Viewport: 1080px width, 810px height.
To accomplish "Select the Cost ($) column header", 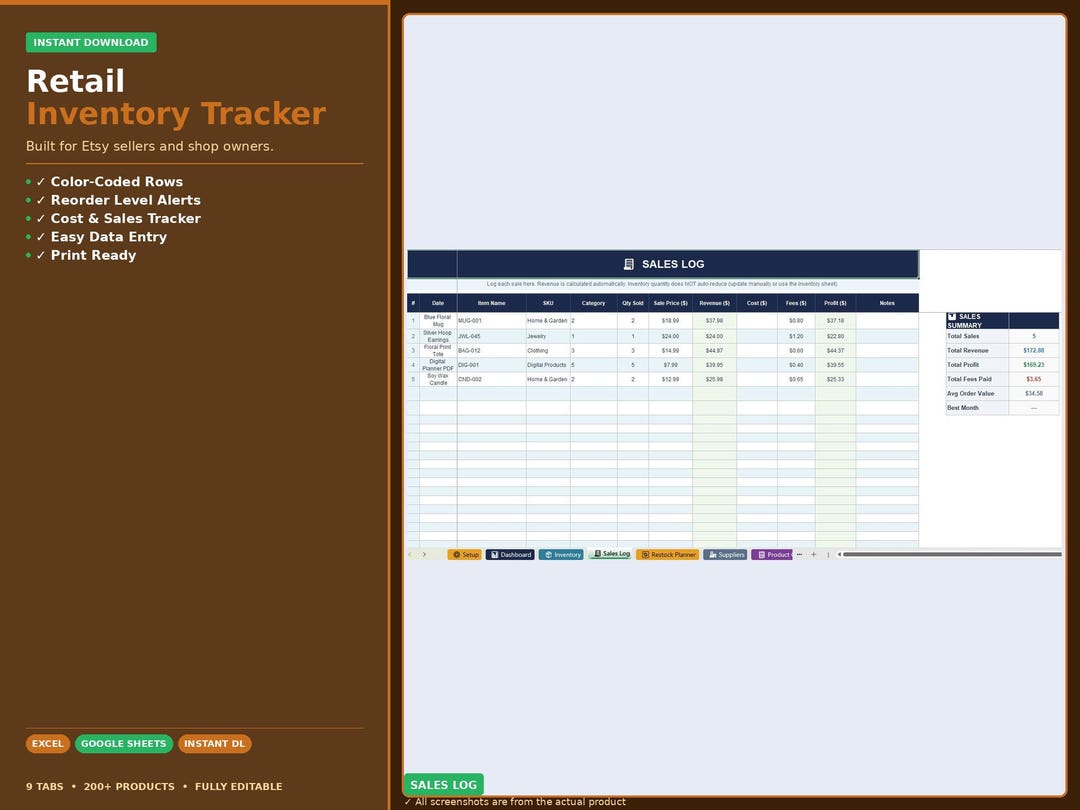I will click(757, 303).
